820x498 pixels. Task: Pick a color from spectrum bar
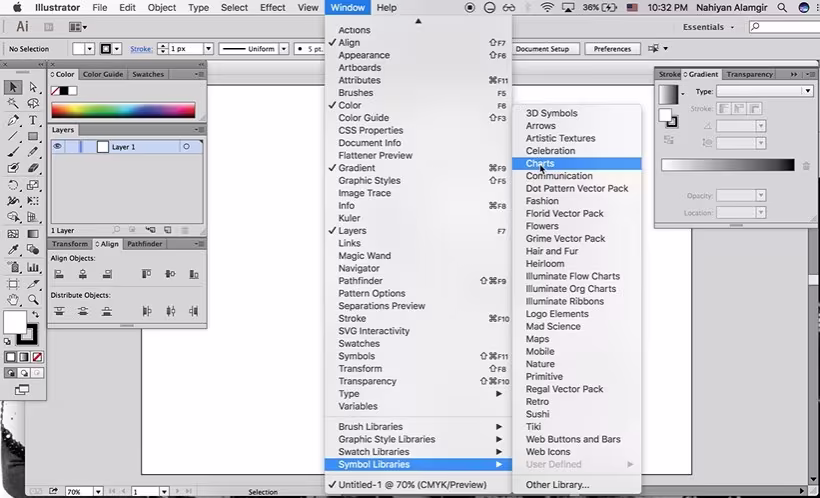click(x=123, y=110)
